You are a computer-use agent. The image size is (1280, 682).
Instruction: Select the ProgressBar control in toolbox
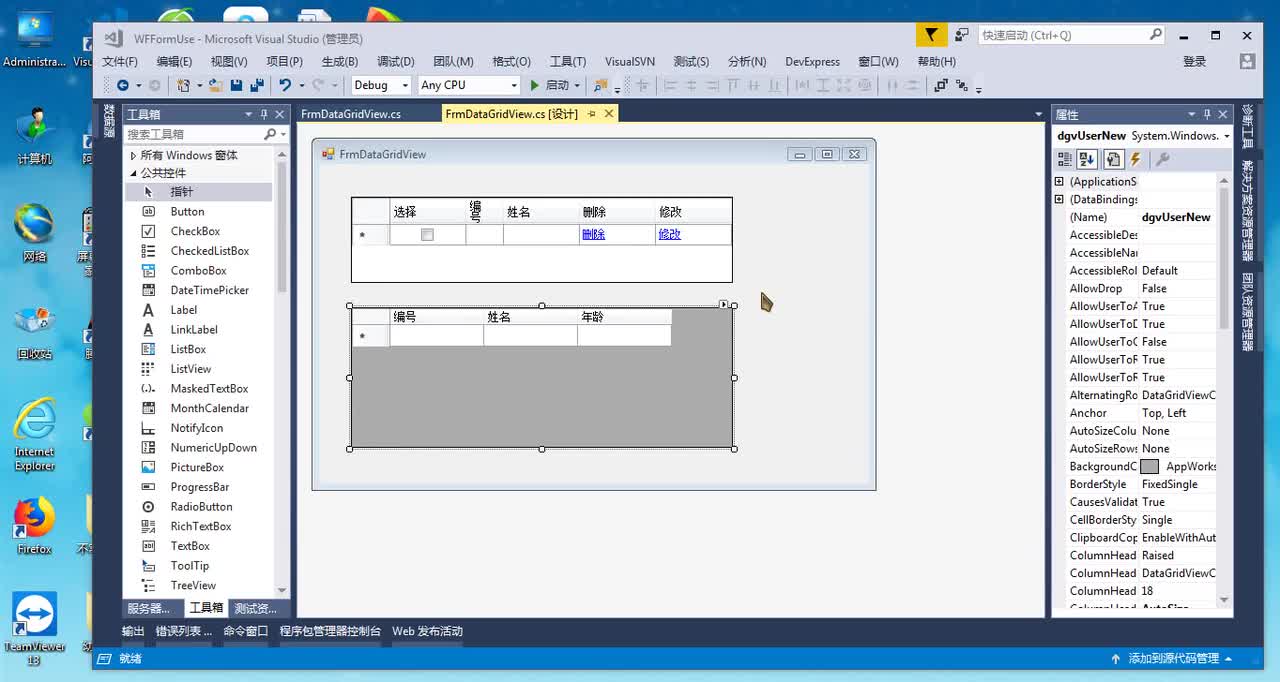pos(198,487)
